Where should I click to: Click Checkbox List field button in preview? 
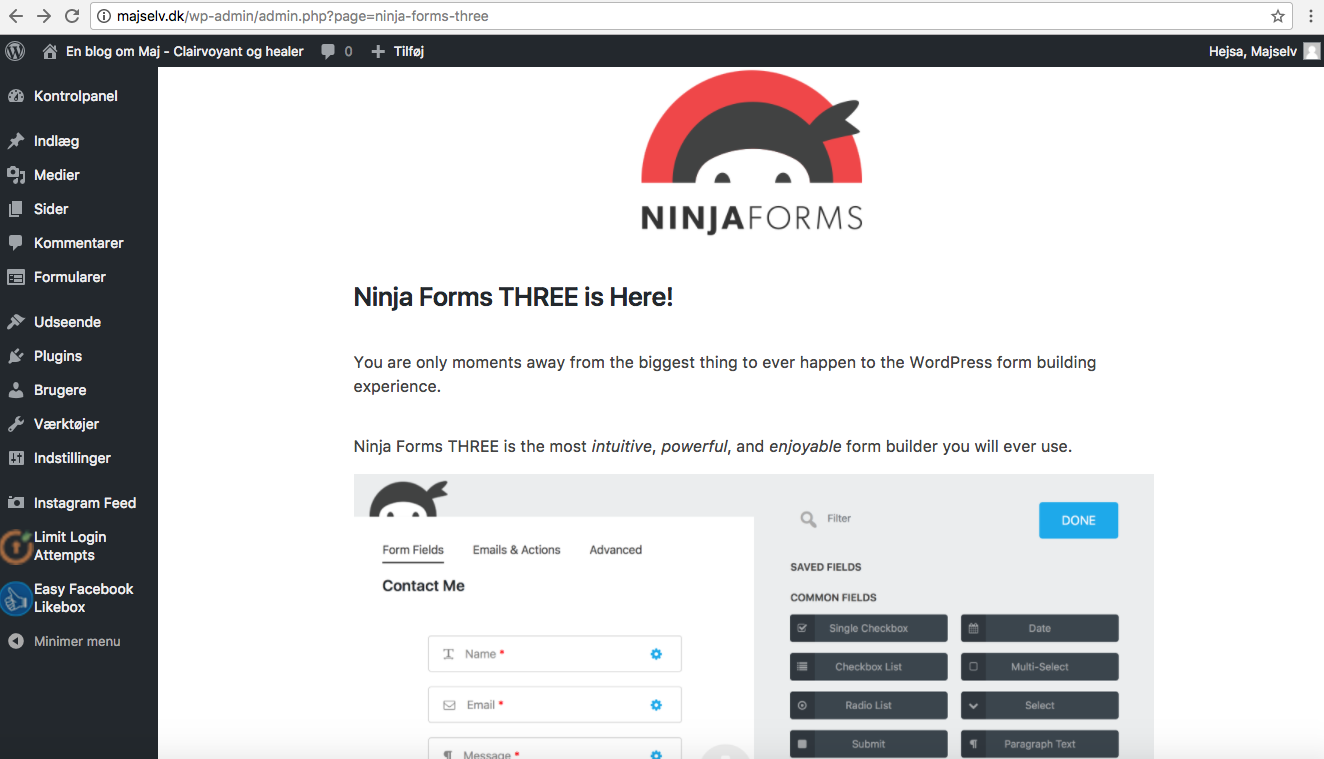[x=868, y=667]
